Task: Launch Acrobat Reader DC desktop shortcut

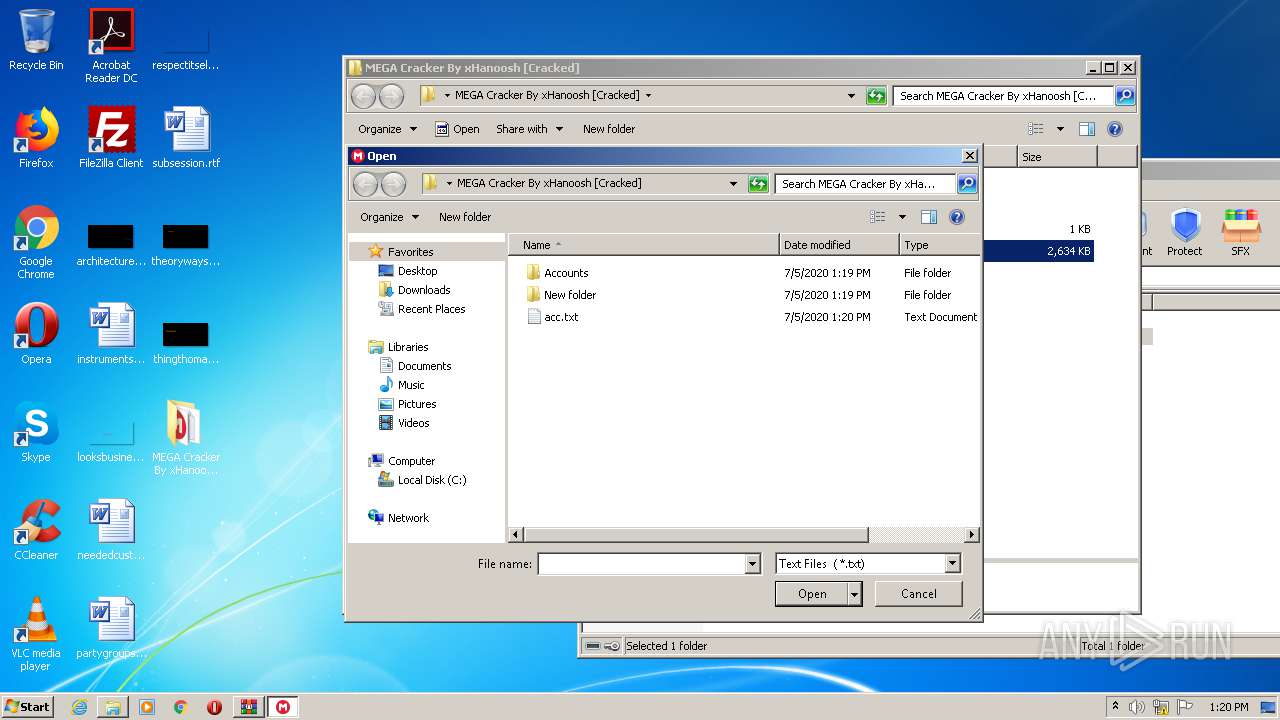Action: pos(111,46)
